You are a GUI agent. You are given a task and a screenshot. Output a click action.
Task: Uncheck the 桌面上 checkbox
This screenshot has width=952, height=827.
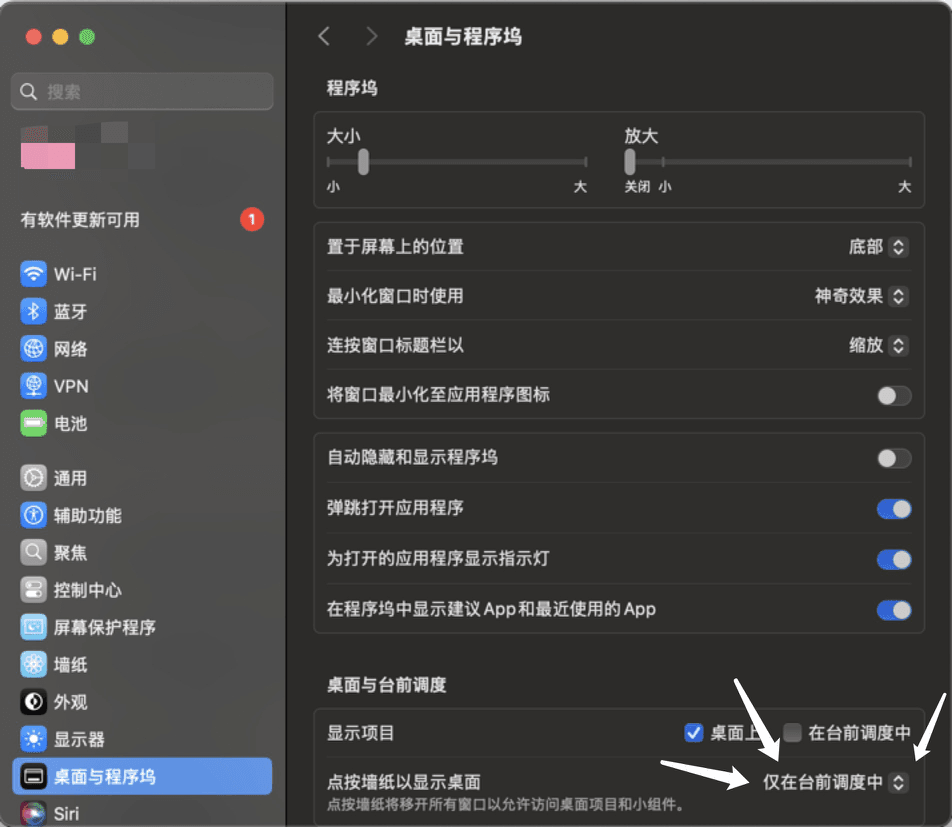point(694,733)
